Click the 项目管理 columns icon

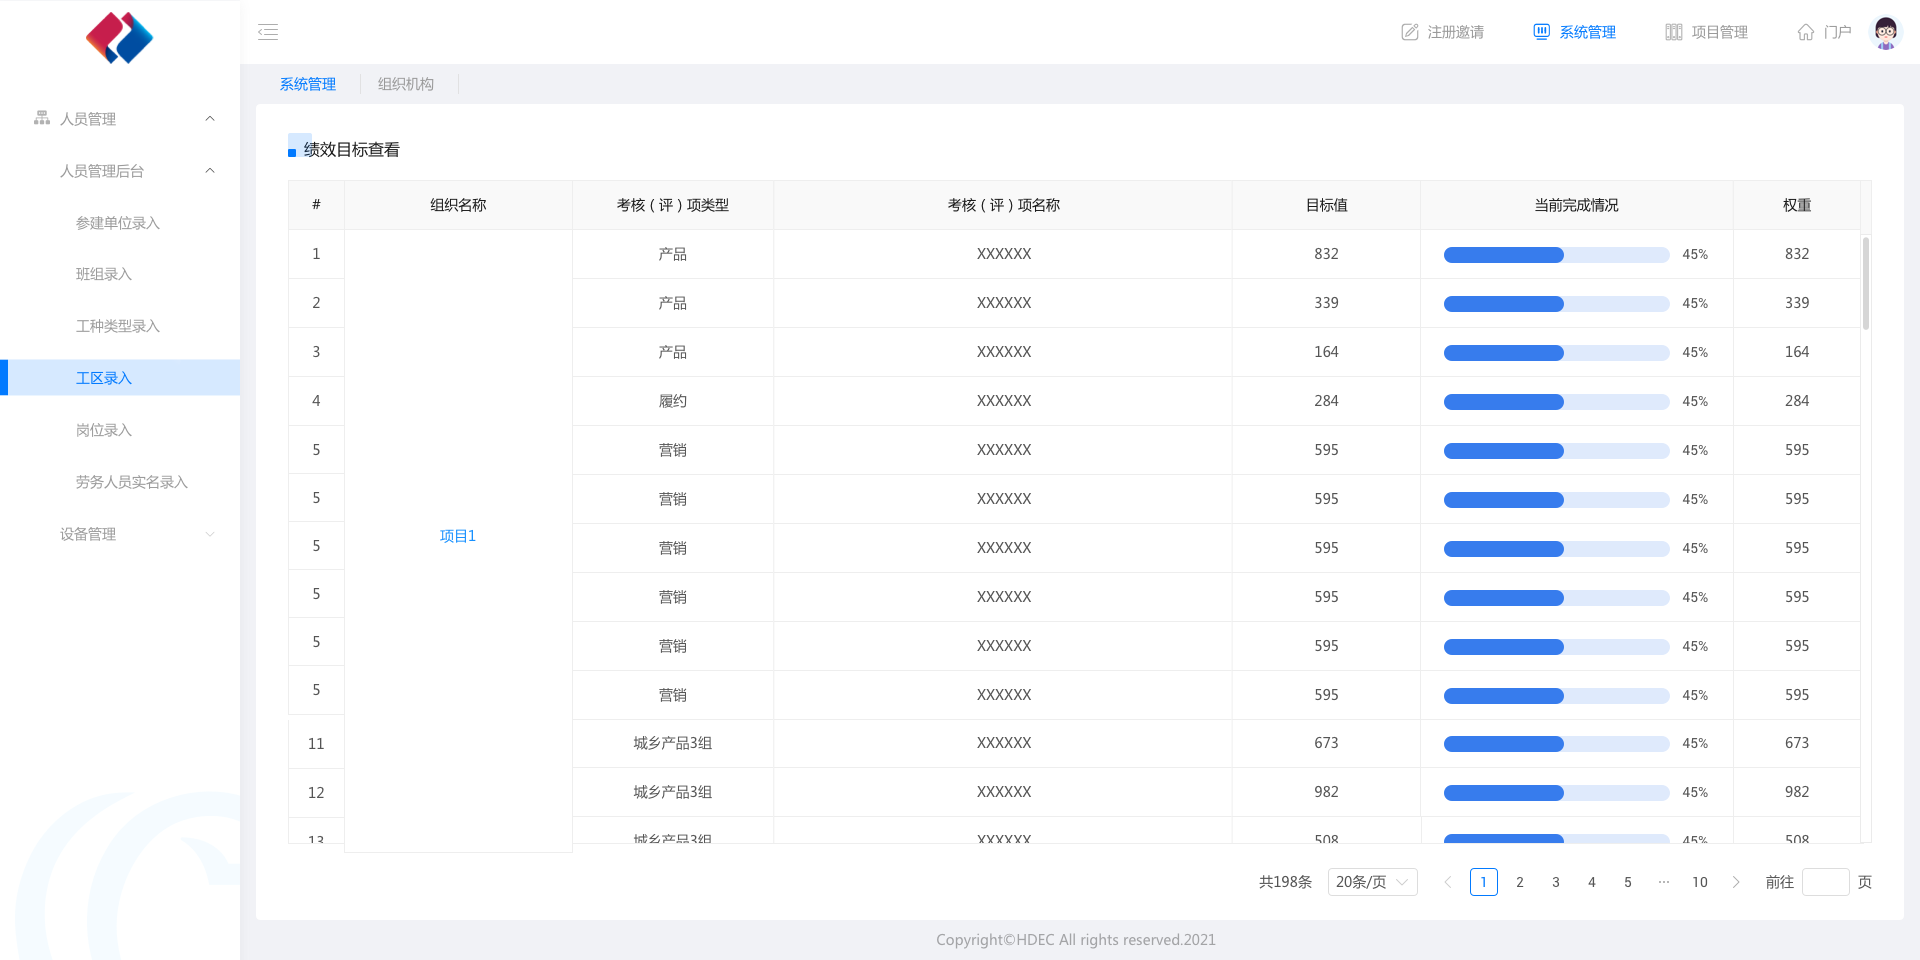coord(1674,32)
